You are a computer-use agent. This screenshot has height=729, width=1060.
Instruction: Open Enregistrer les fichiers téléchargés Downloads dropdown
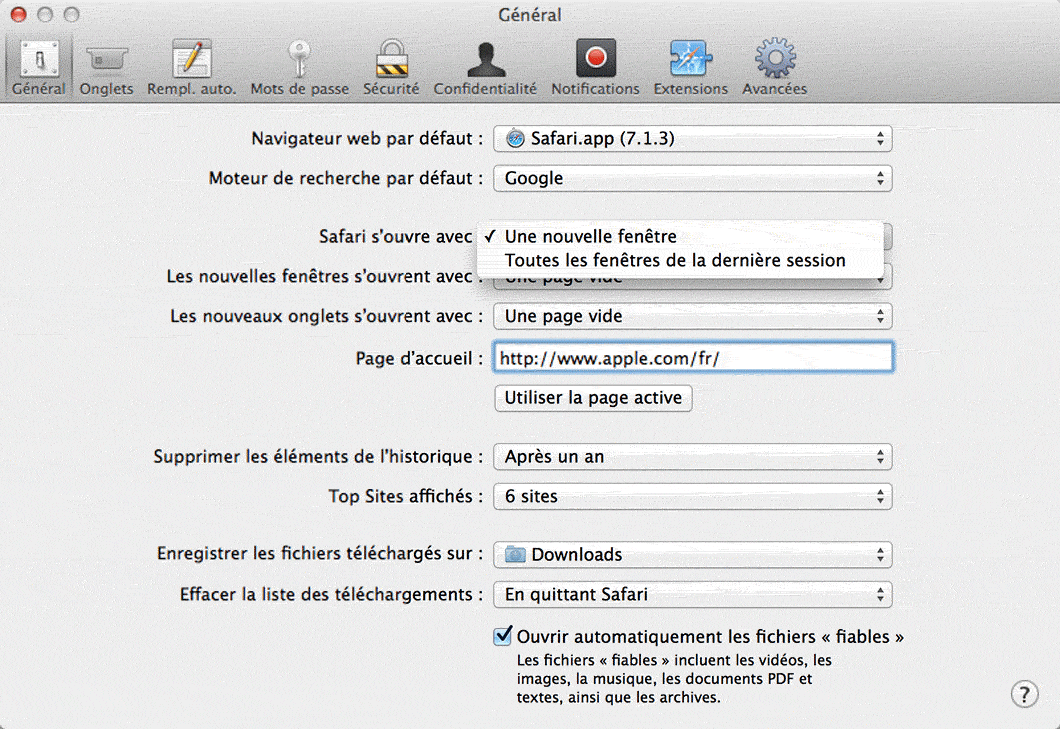click(x=692, y=555)
